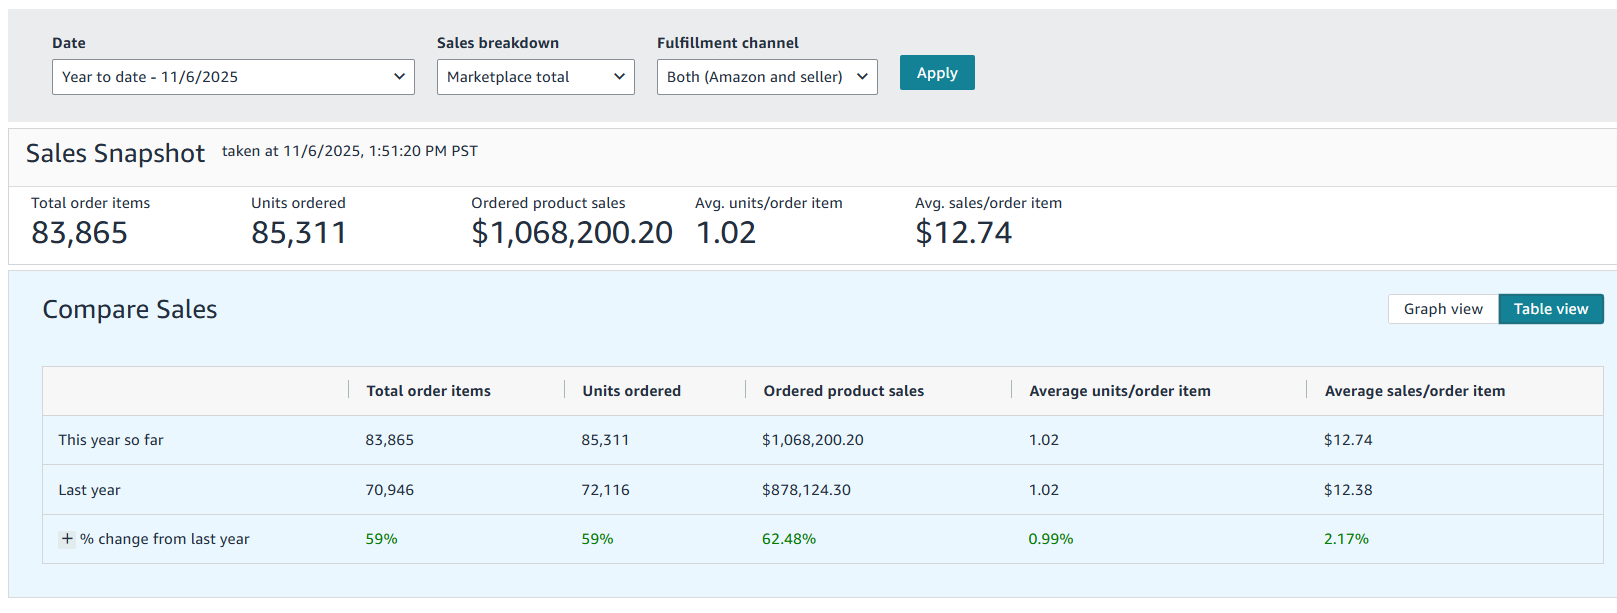
Task: Switch to Graph view
Action: coord(1442,309)
